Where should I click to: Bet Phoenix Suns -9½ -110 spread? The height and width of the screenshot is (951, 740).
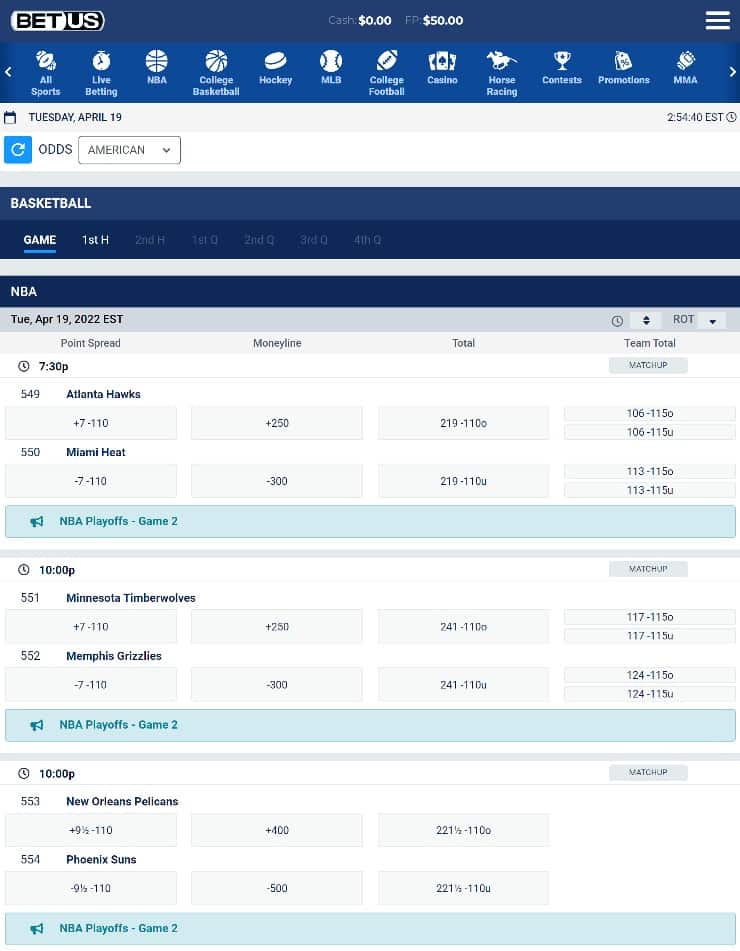coord(91,889)
